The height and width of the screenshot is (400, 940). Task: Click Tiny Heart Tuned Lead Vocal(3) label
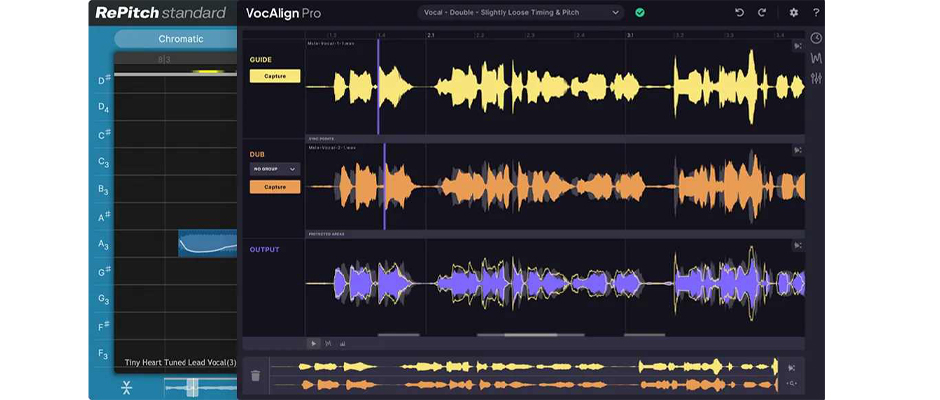[180, 363]
